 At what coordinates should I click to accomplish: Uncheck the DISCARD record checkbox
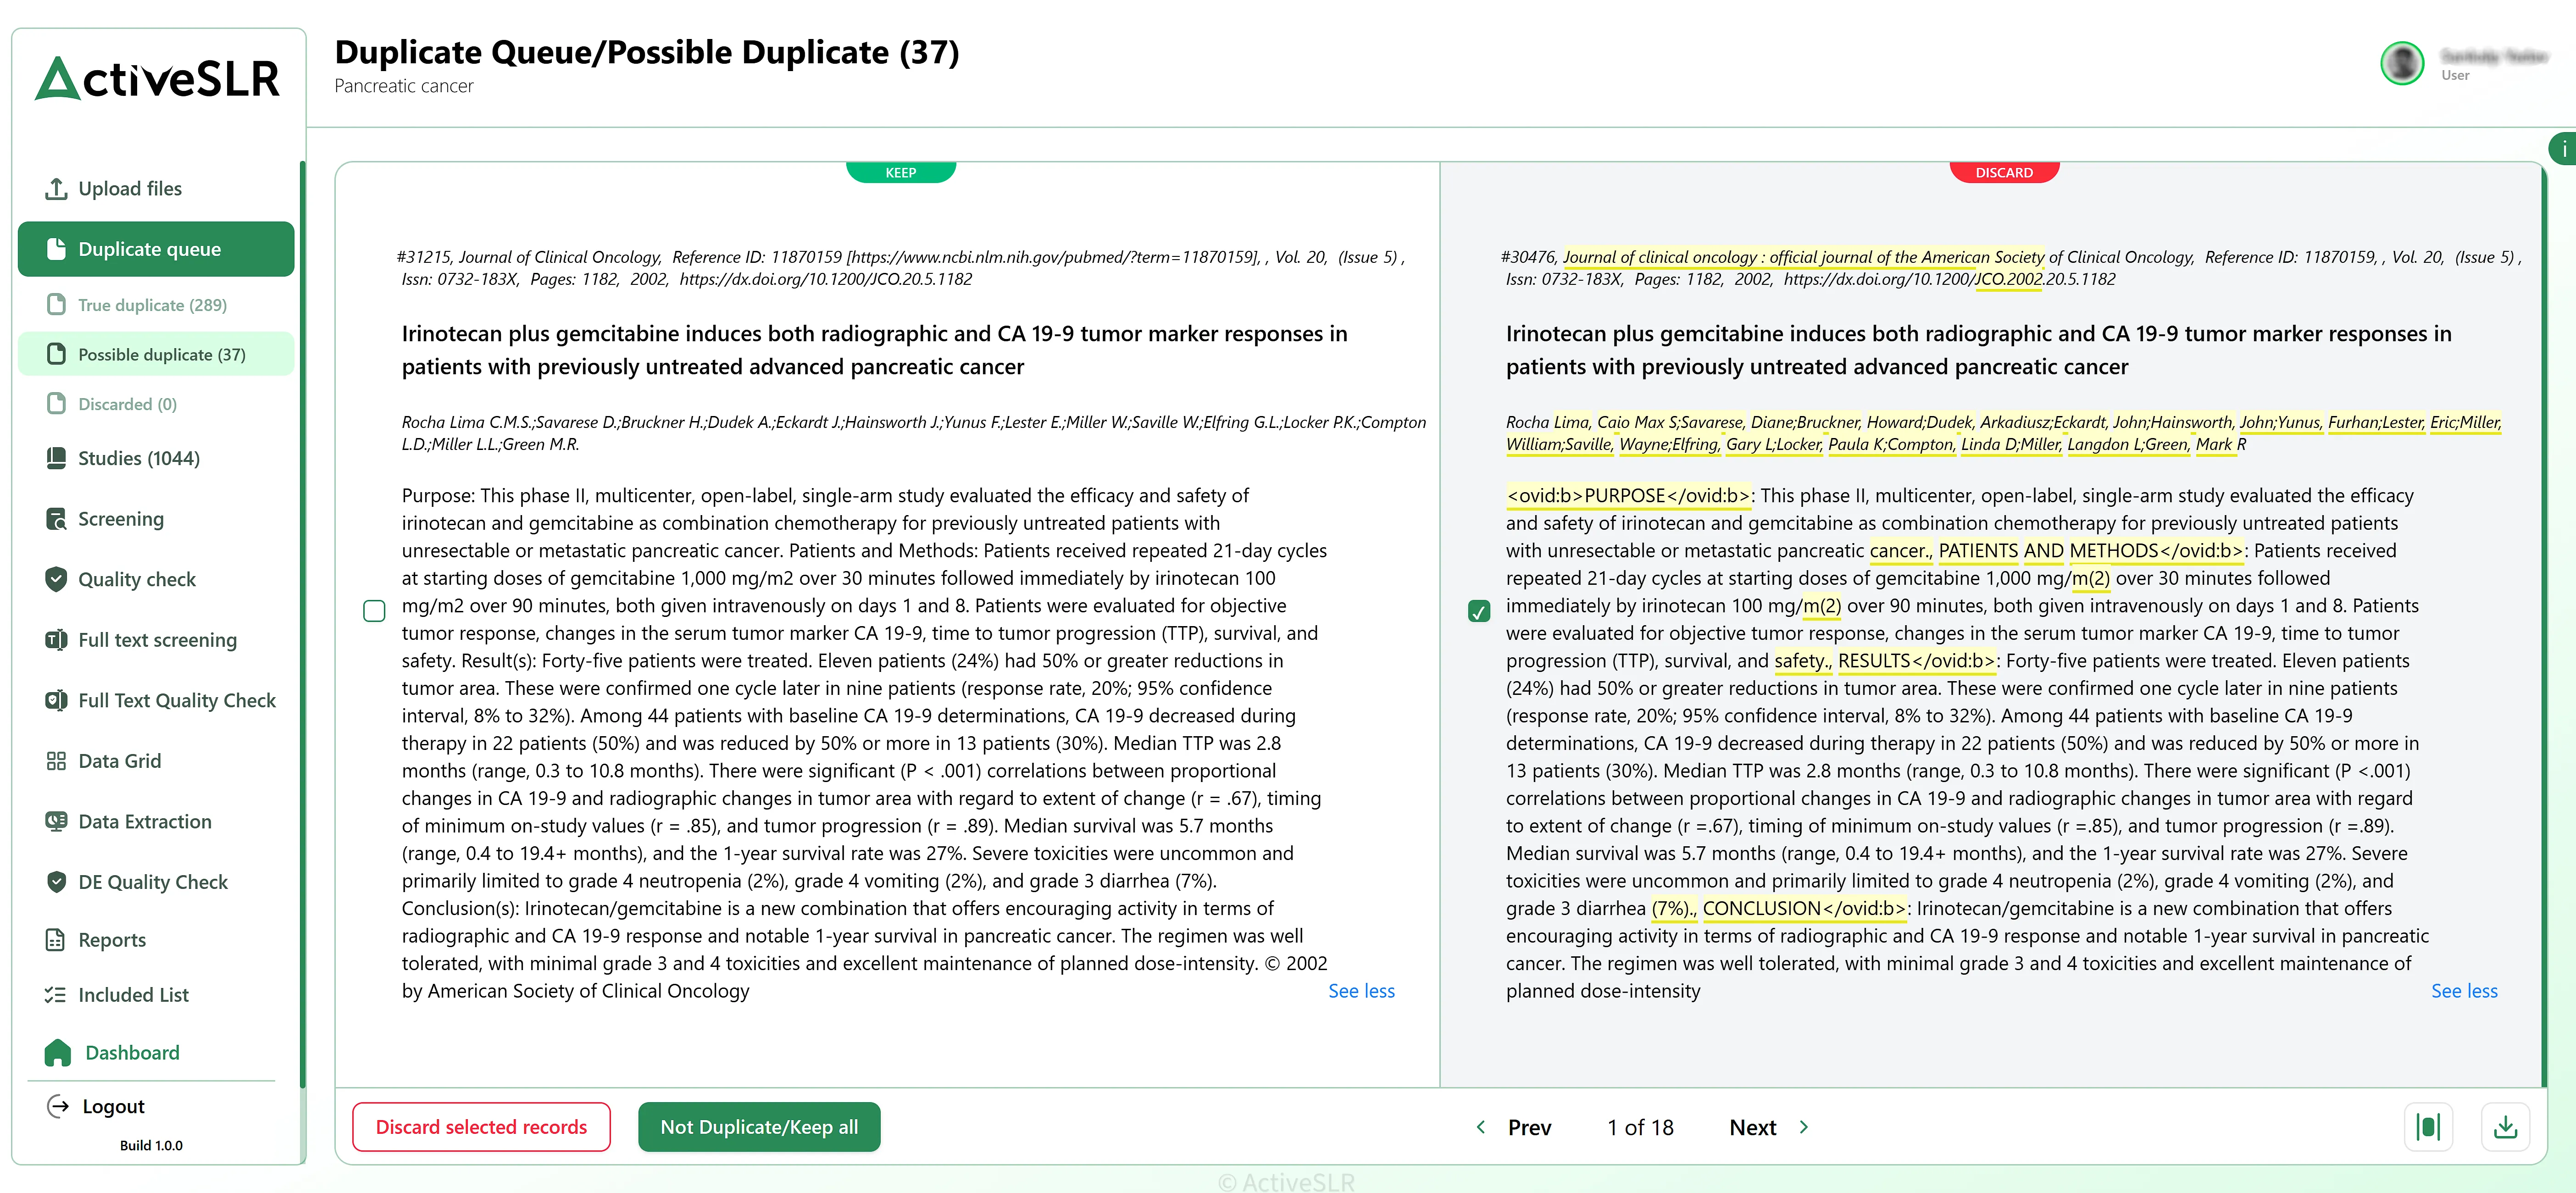1479,611
